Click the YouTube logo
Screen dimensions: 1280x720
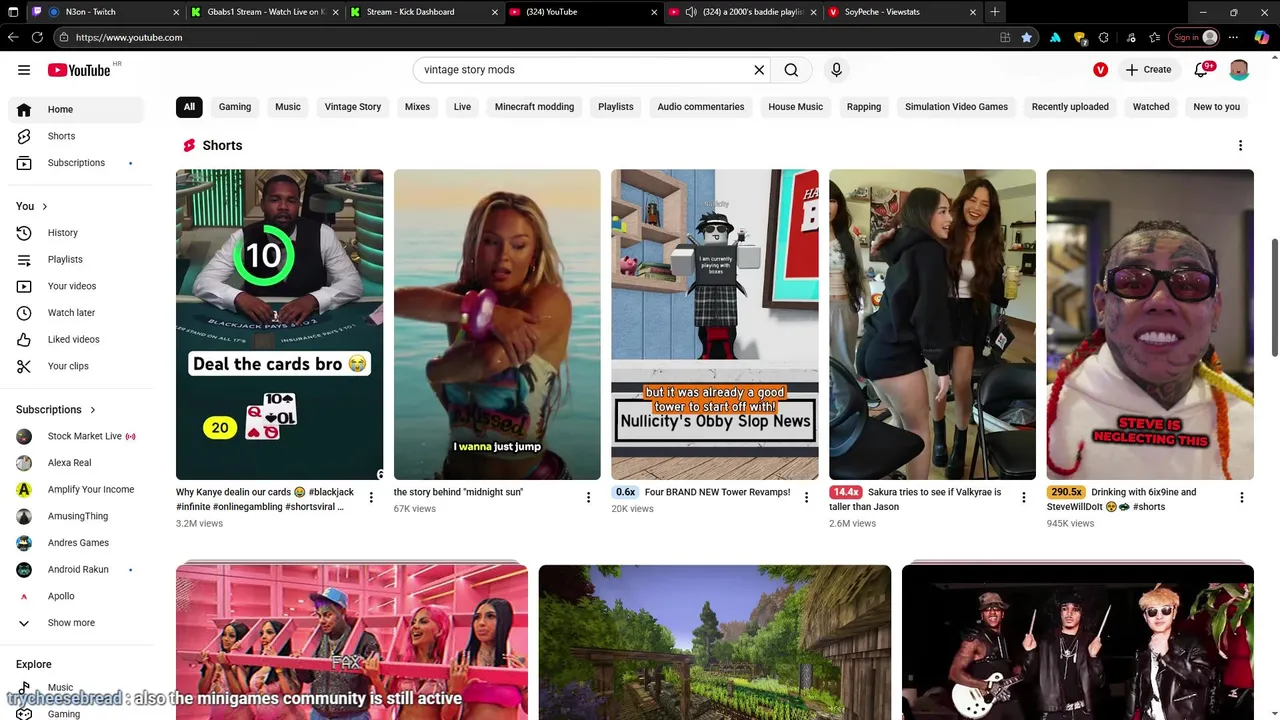tap(79, 70)
